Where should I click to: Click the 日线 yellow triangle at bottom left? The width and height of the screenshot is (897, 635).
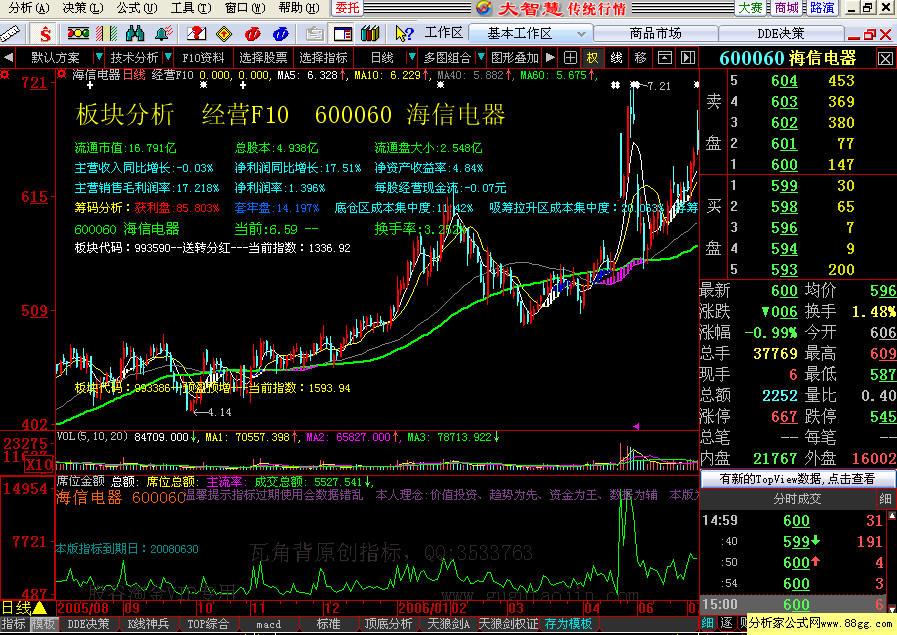point(40,607)
